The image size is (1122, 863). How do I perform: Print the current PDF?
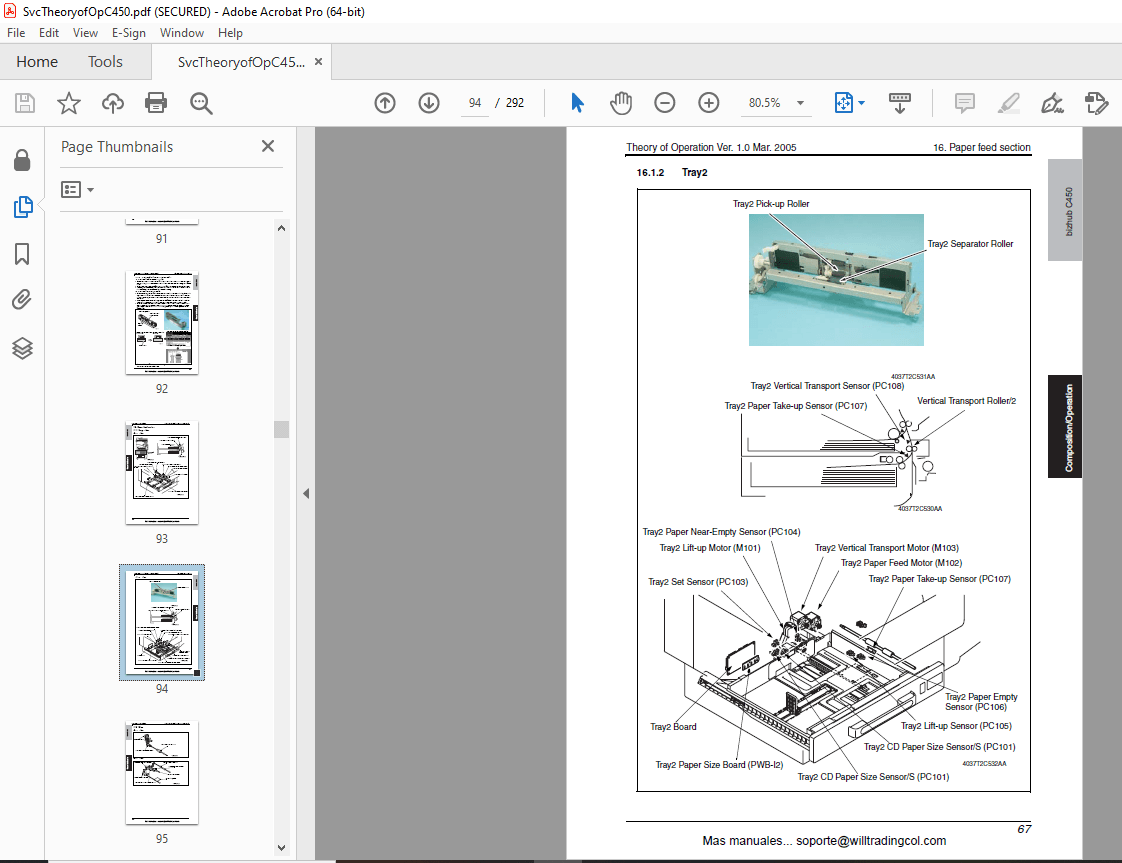click(x=156, y=102)
